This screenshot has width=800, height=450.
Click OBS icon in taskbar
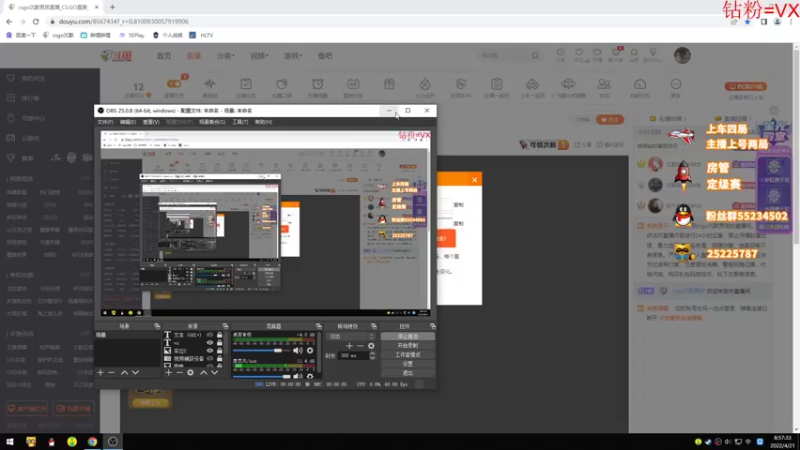point(113,442)
